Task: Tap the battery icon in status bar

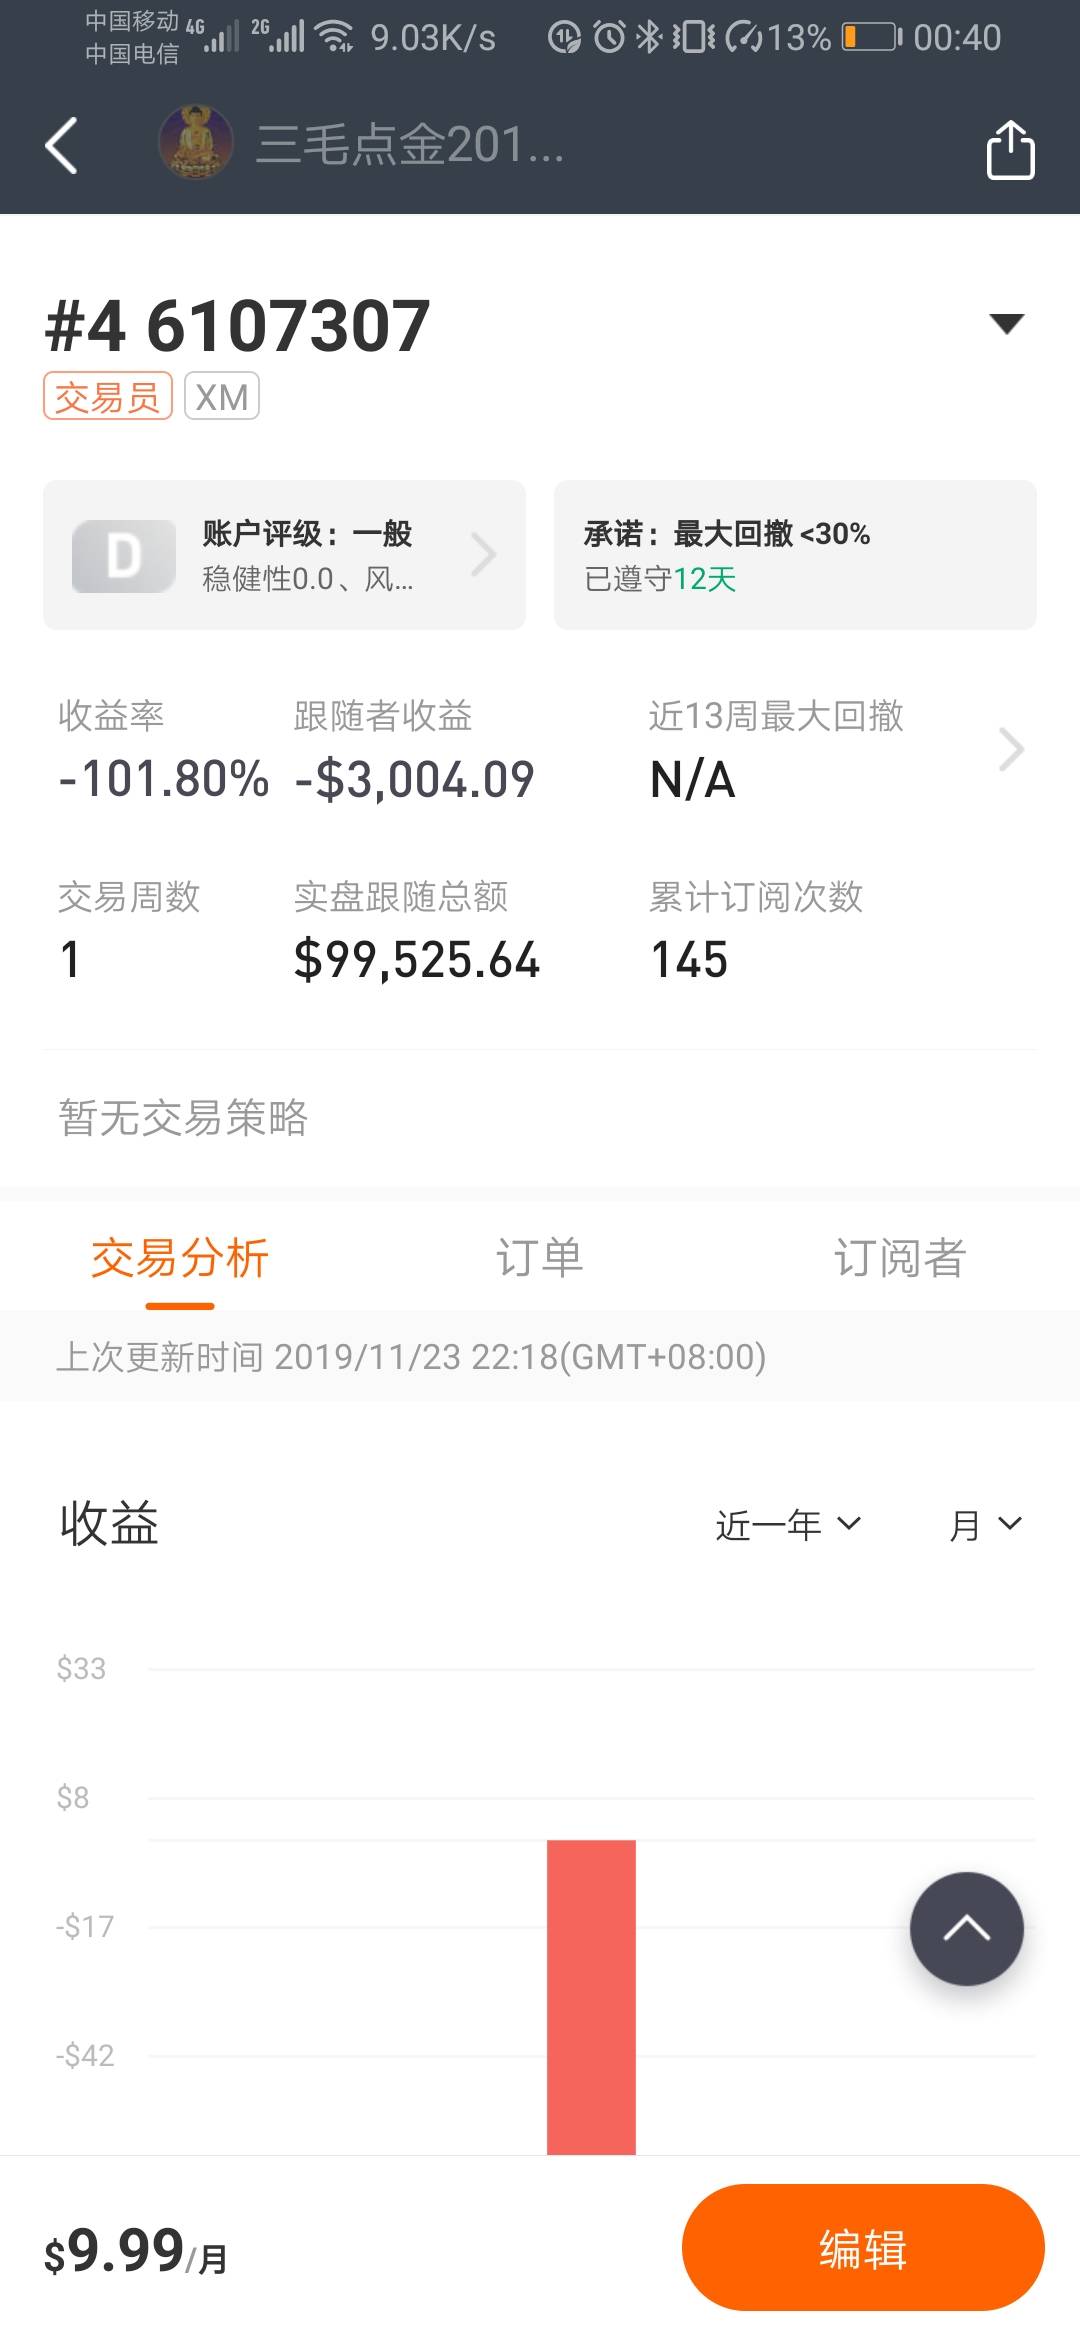Action: tap(869, 38)
